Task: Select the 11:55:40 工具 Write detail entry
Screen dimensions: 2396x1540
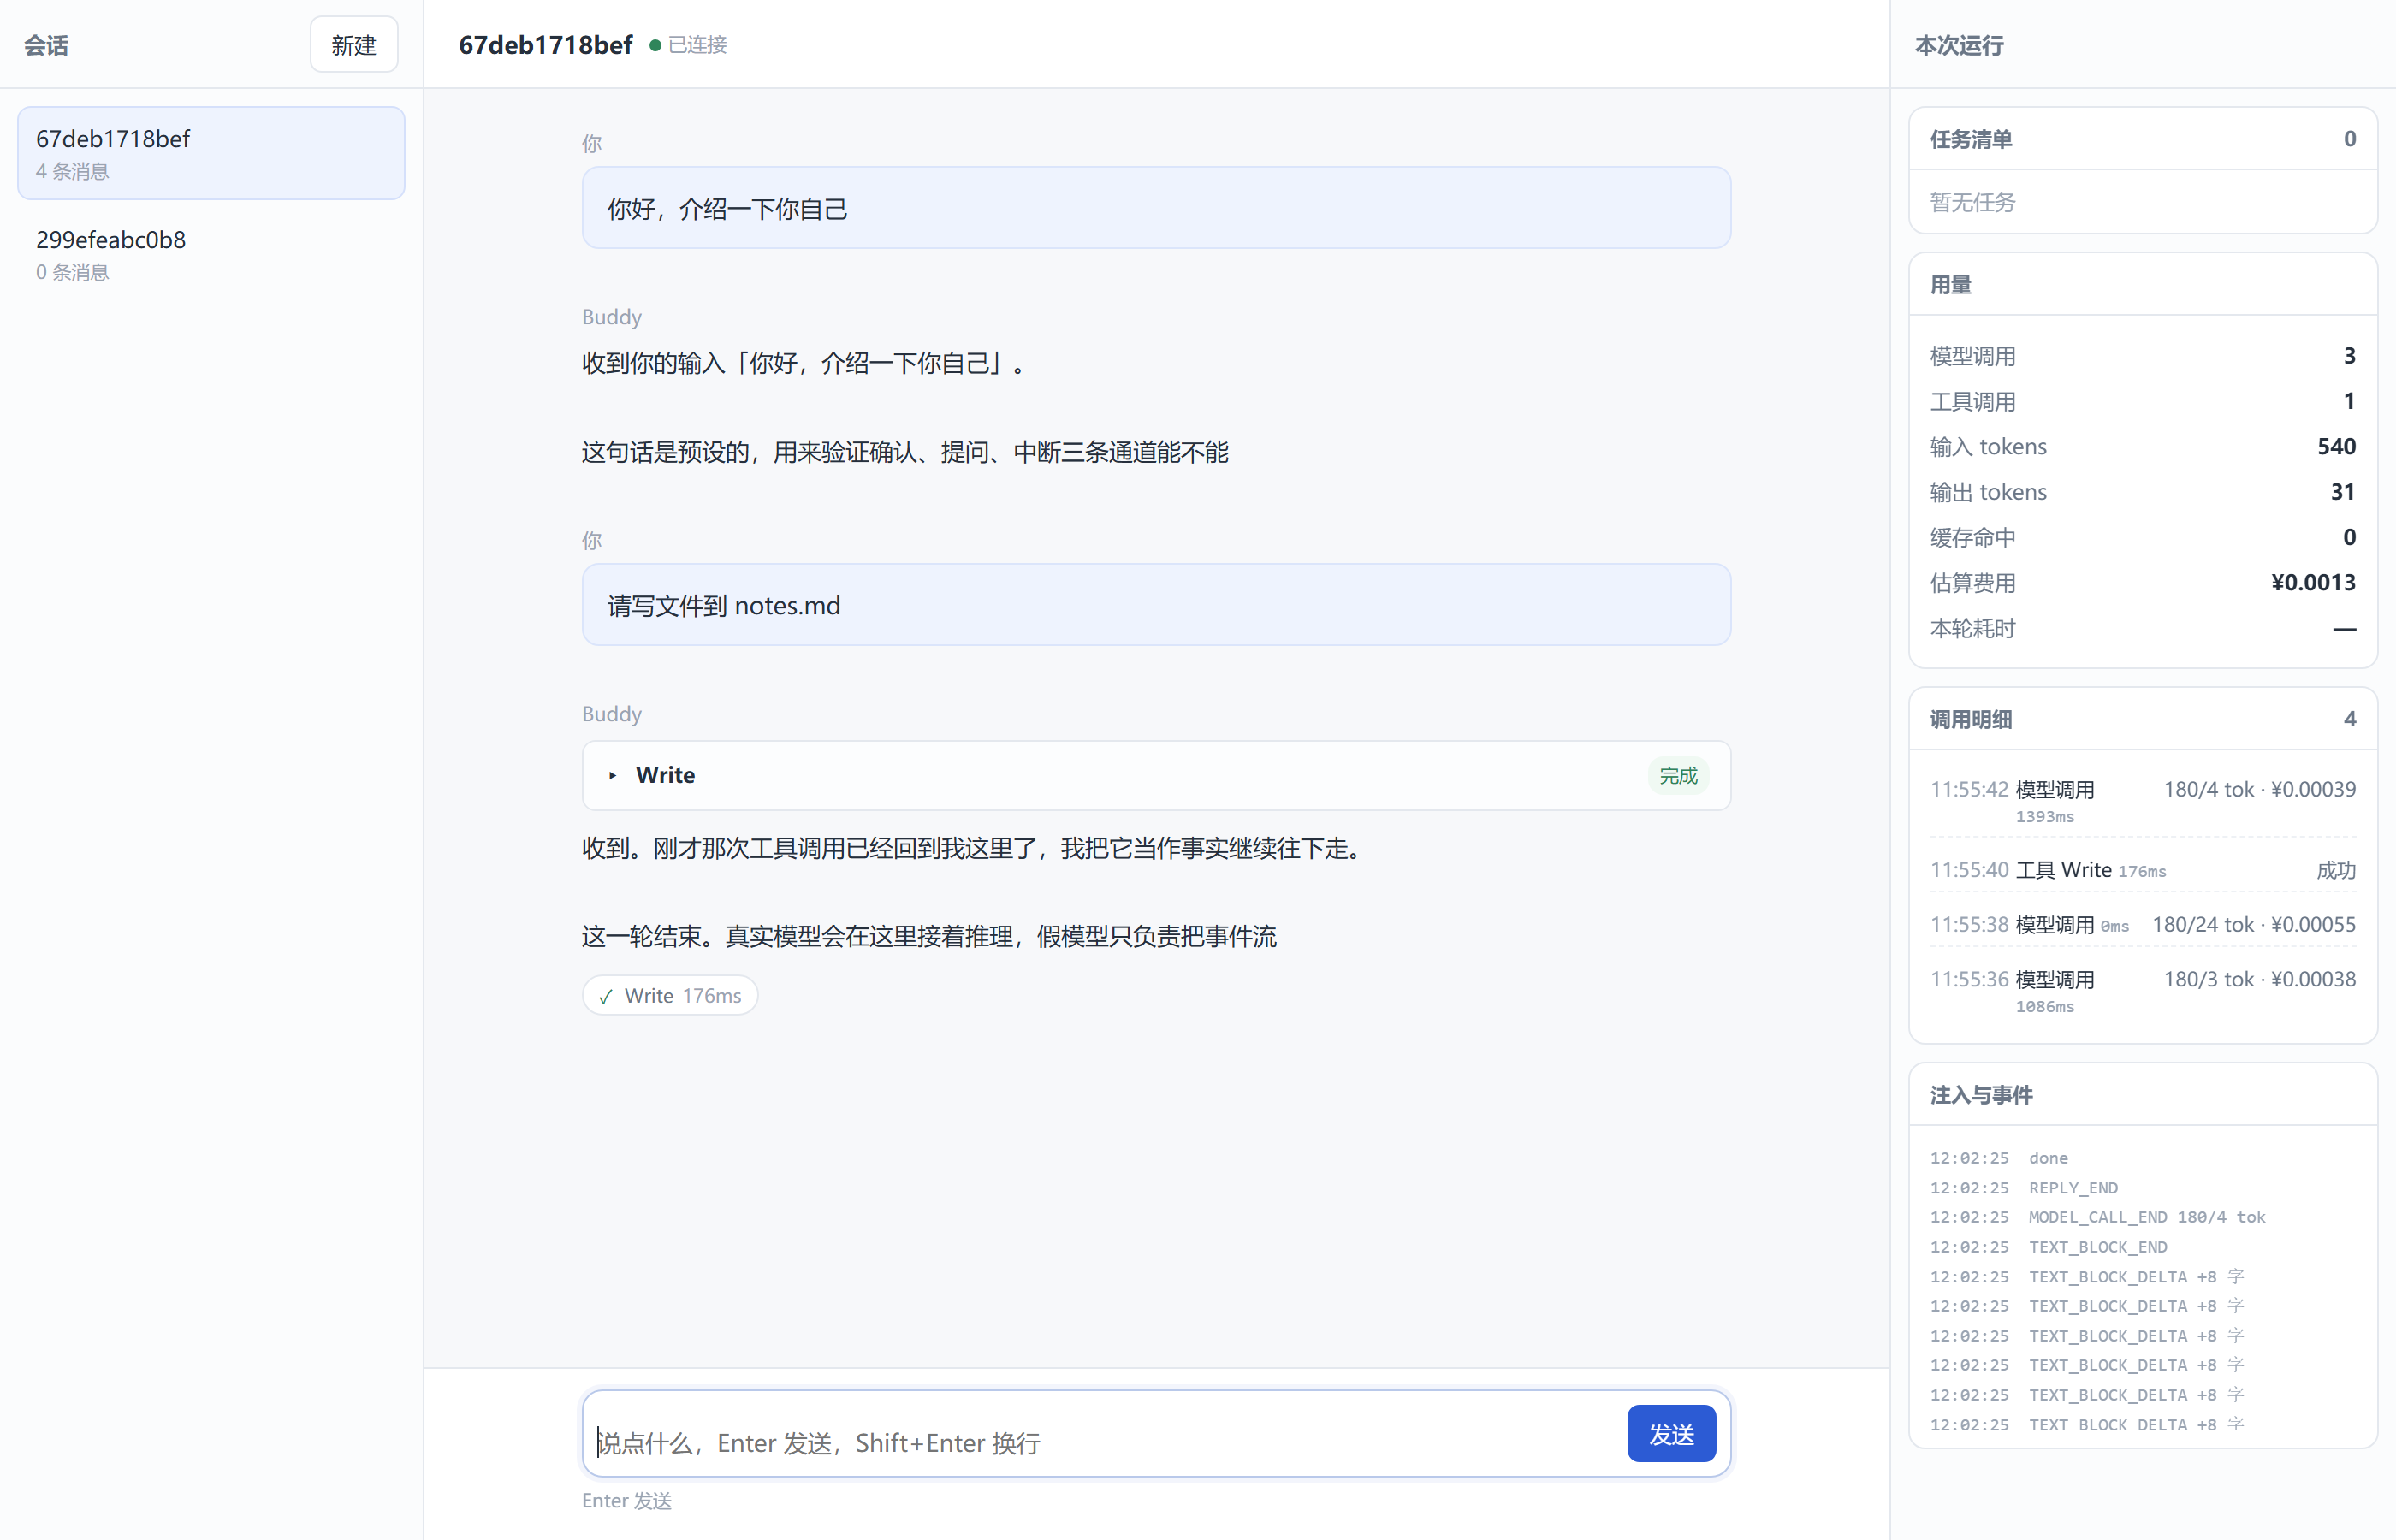Action: (x=2142, y=870)
